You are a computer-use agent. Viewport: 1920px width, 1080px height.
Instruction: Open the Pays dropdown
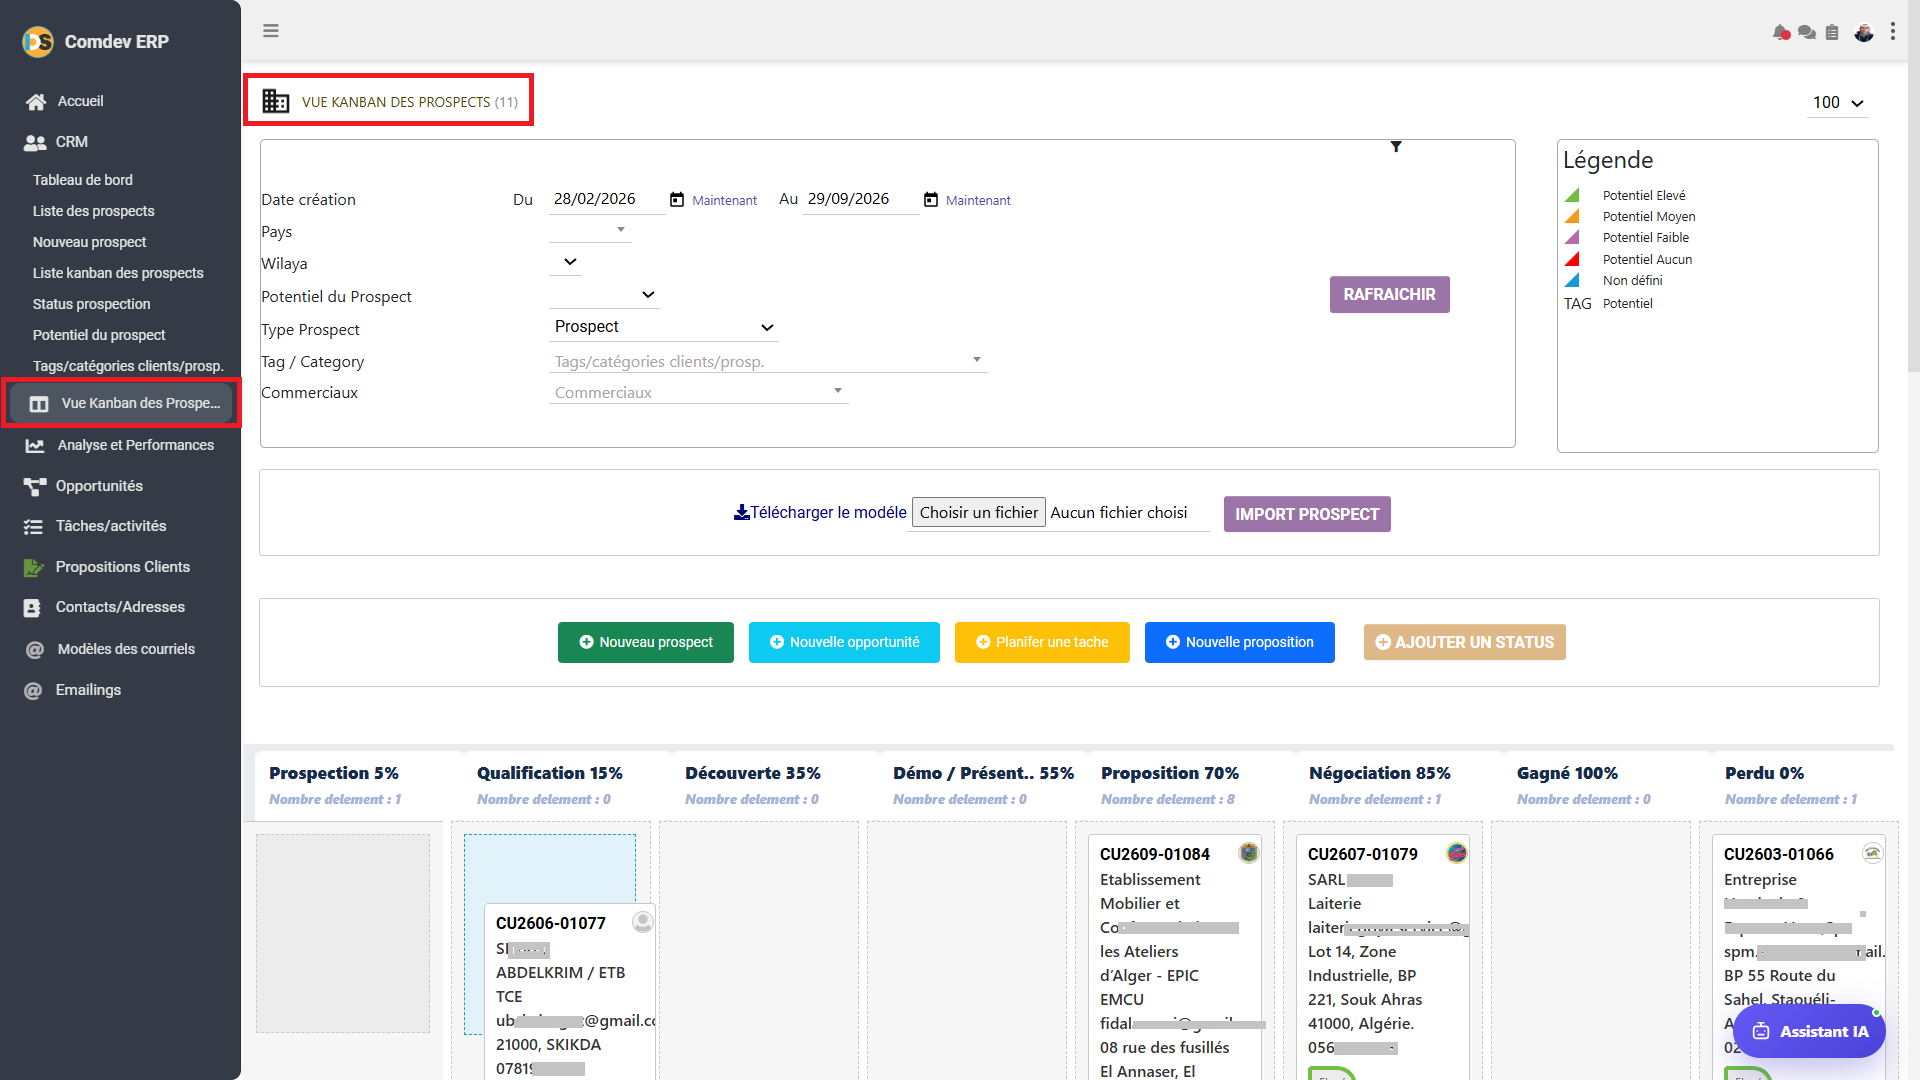point(590,230)
